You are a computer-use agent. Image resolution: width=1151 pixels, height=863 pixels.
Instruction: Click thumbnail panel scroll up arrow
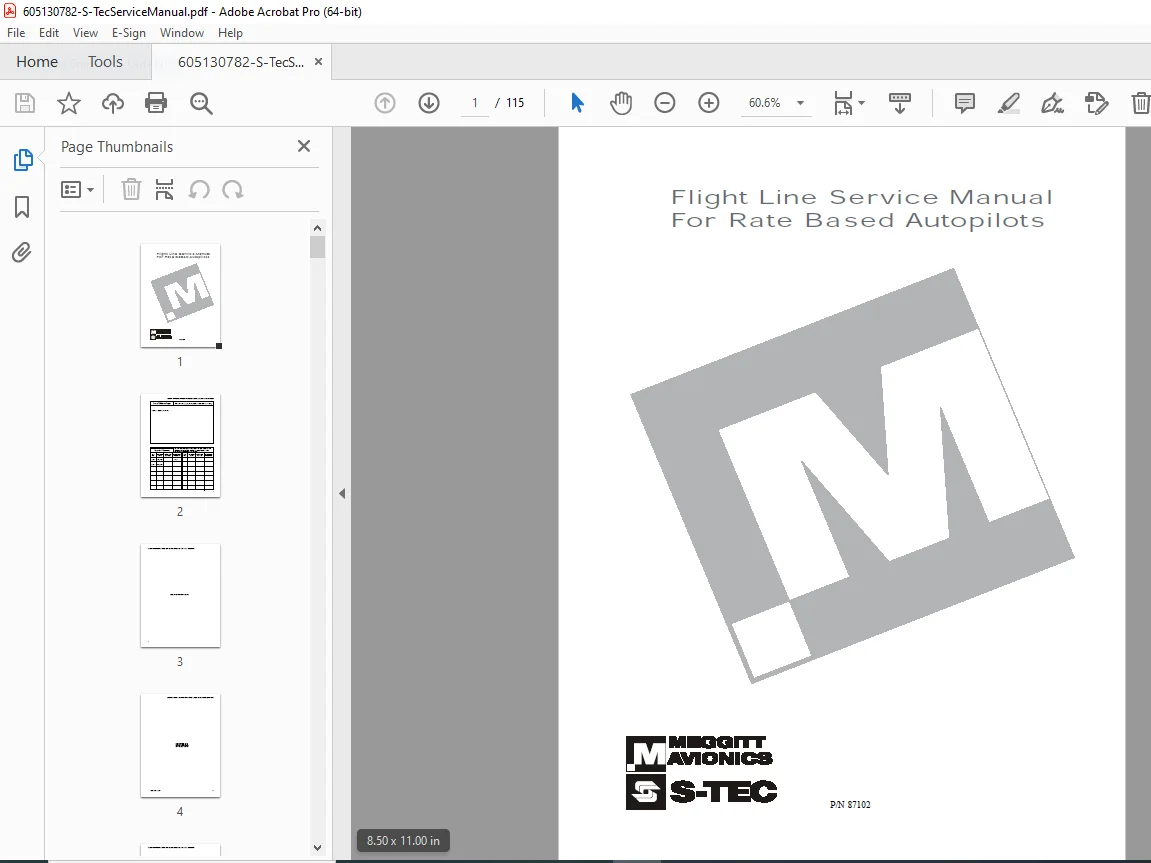pyautogui.click(x=317, y=228)
